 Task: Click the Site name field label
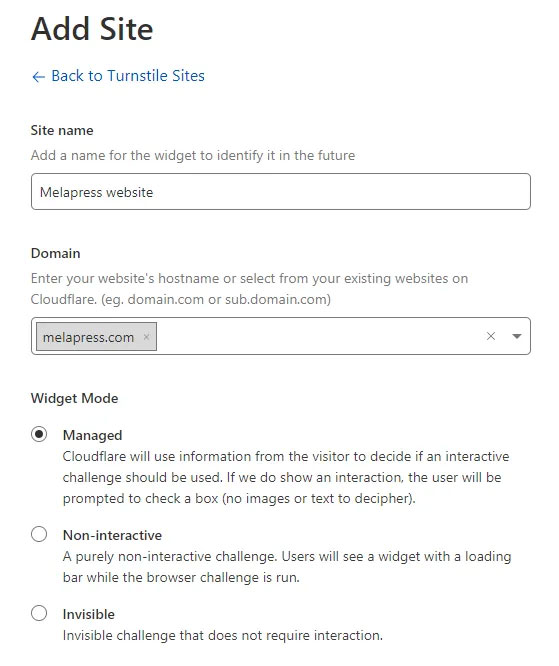point(62,130)
